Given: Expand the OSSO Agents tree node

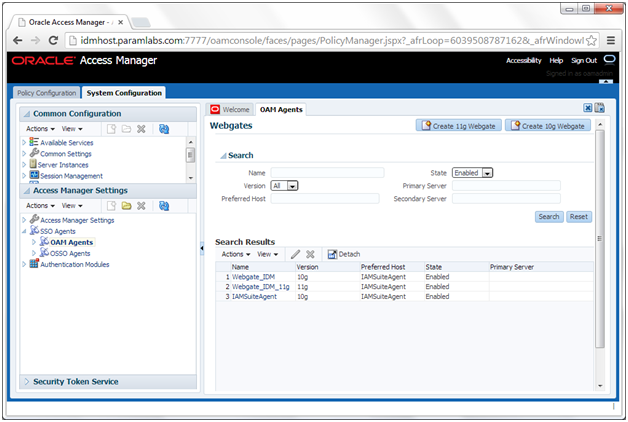Looking at the screenshot, I should click(34, 253).
